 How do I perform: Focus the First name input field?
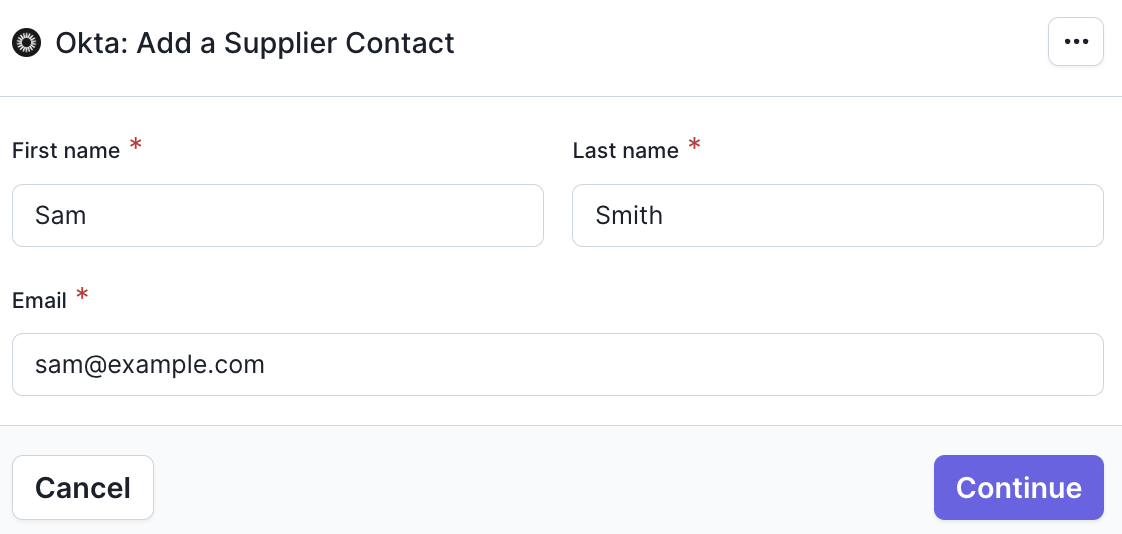tap(278, 215)
